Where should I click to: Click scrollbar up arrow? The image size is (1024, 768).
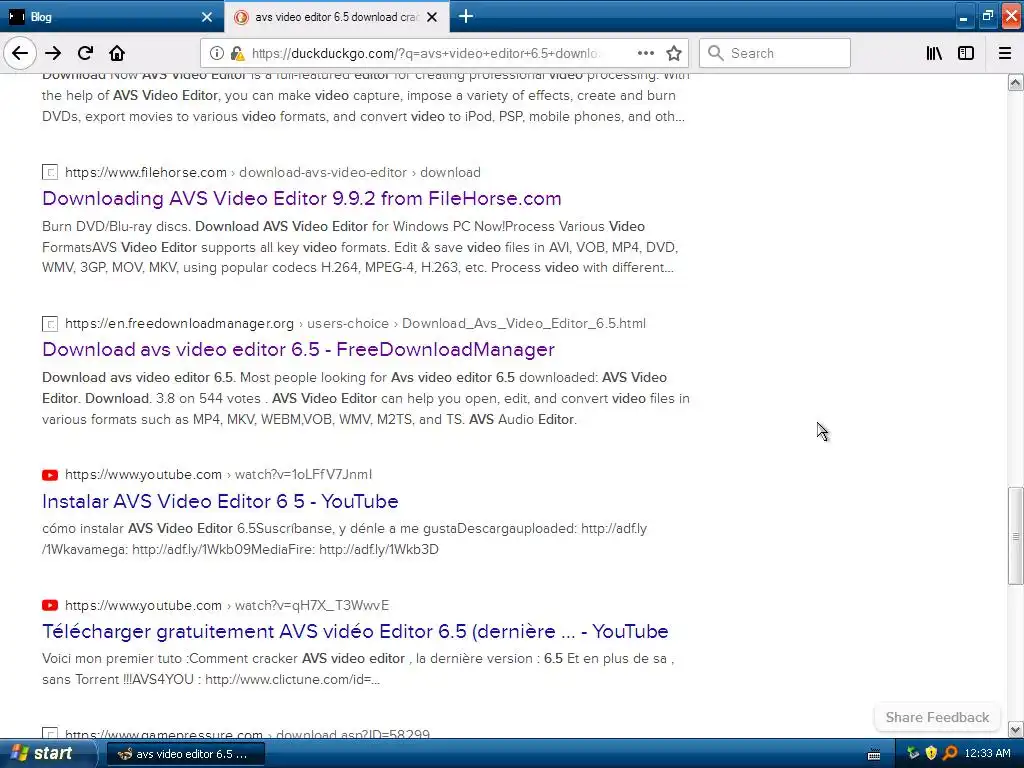click(x=1015, y=82)
